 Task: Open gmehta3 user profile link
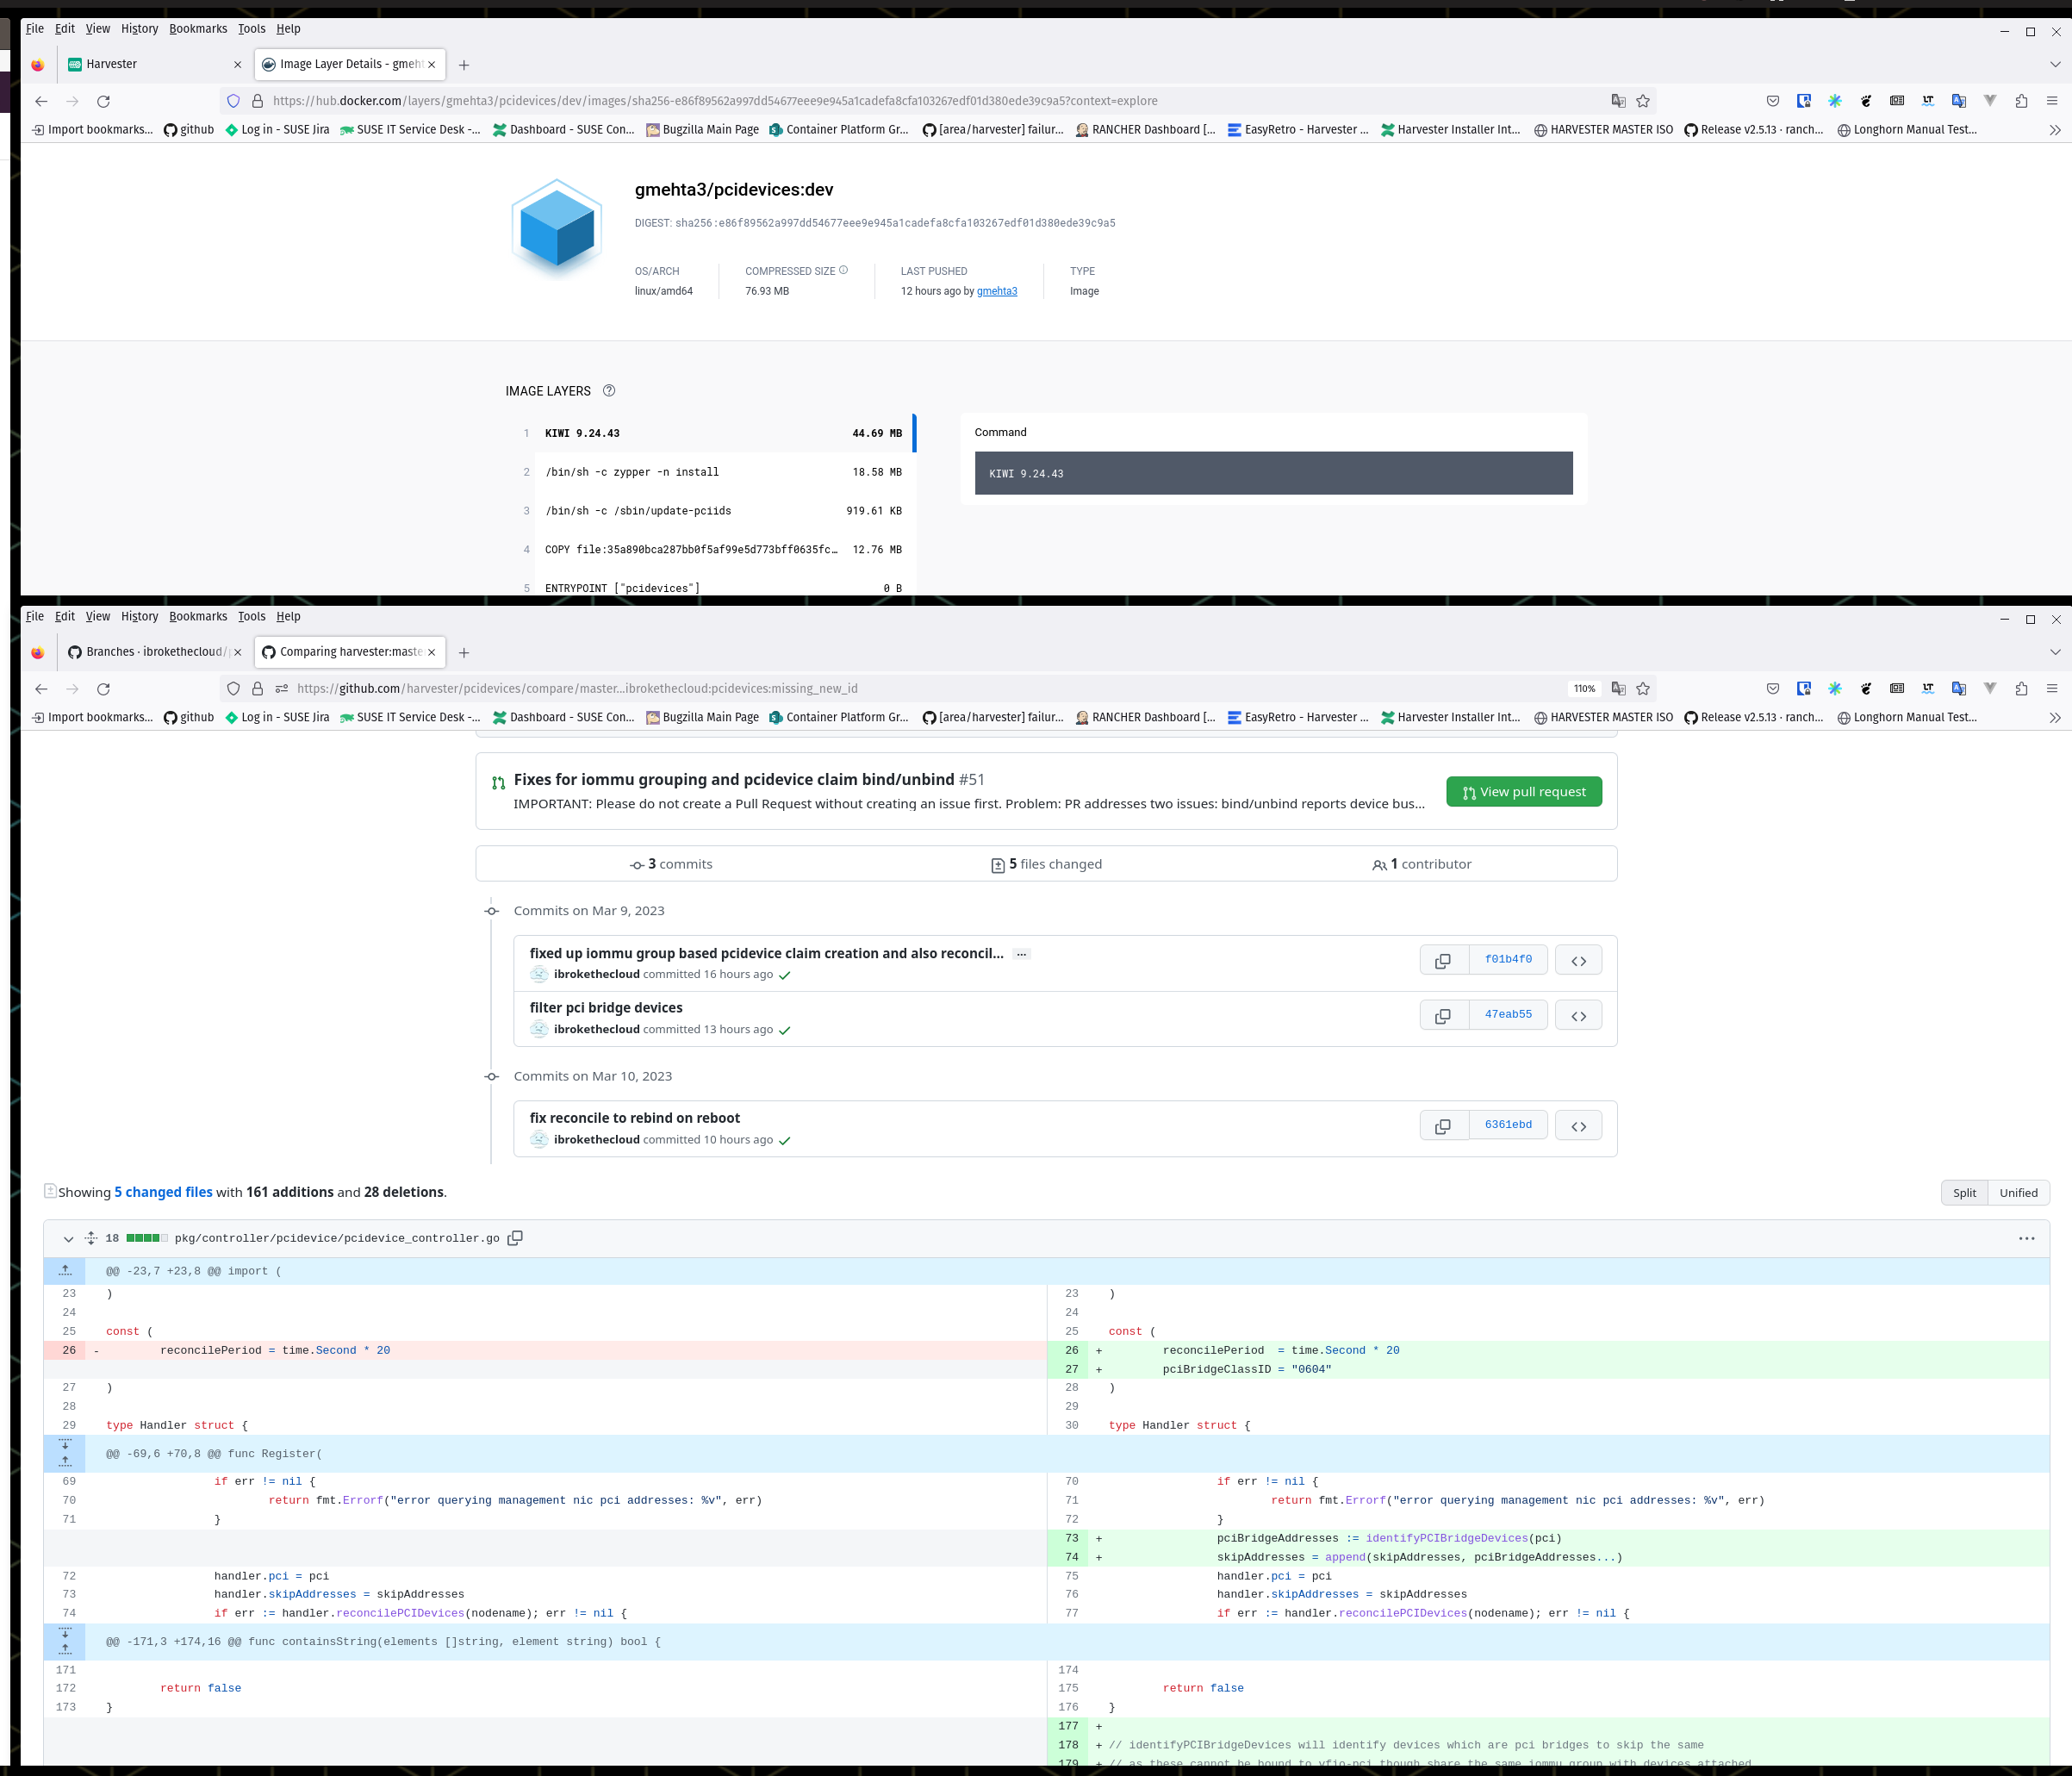tap(996, 291)
